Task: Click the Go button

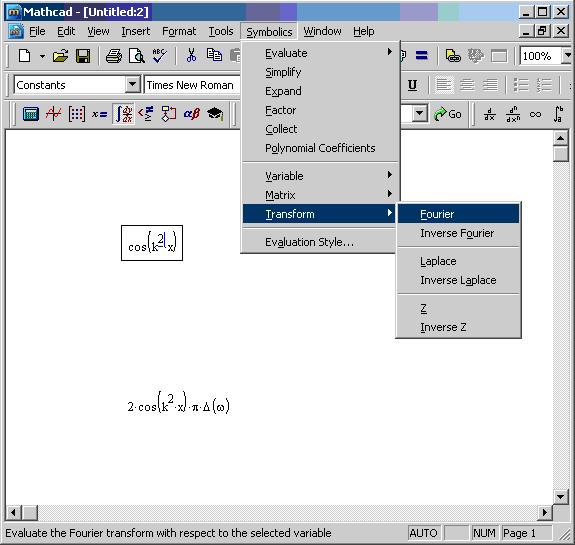Action: tap(447, 114)
